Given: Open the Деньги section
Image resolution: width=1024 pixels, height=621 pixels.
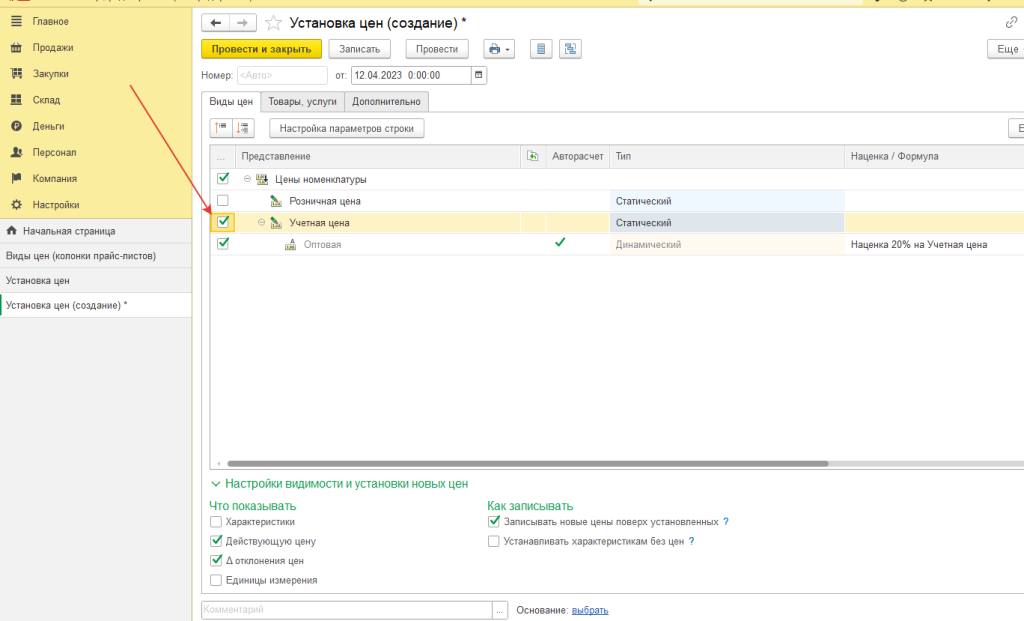Looking at the screenshot, I should click(x=48, y=126).
